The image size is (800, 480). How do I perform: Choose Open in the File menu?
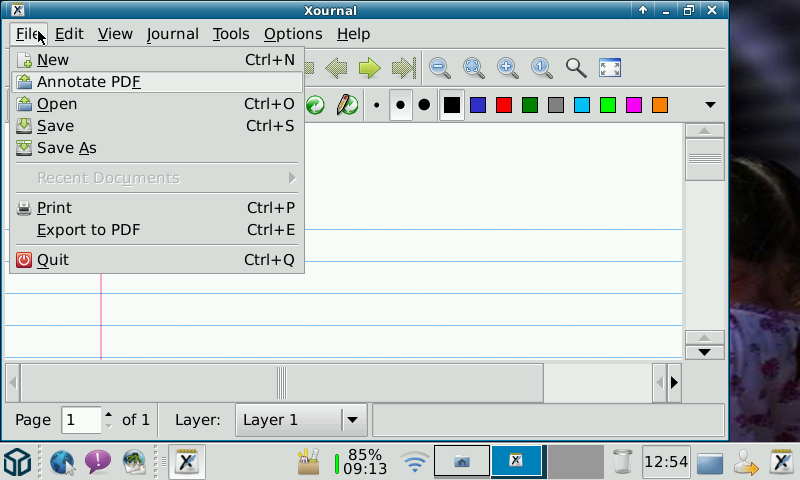coord(157,104)
